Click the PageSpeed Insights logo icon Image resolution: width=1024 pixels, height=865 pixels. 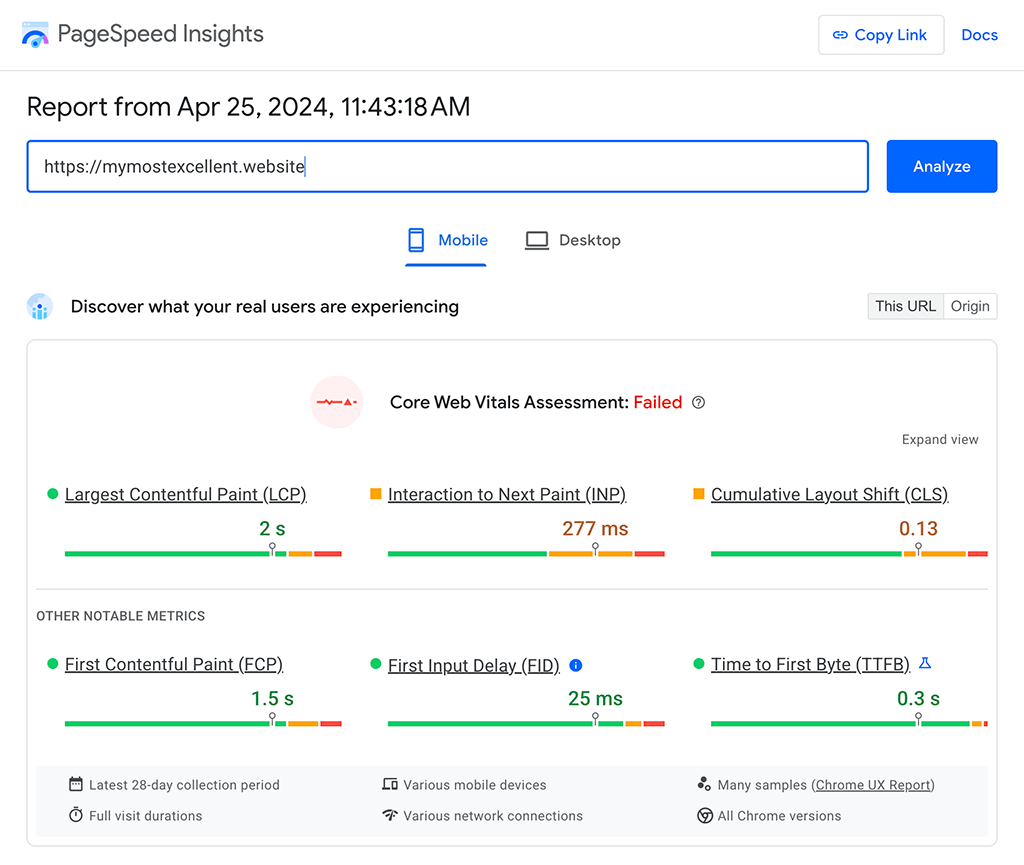point(35,34)
